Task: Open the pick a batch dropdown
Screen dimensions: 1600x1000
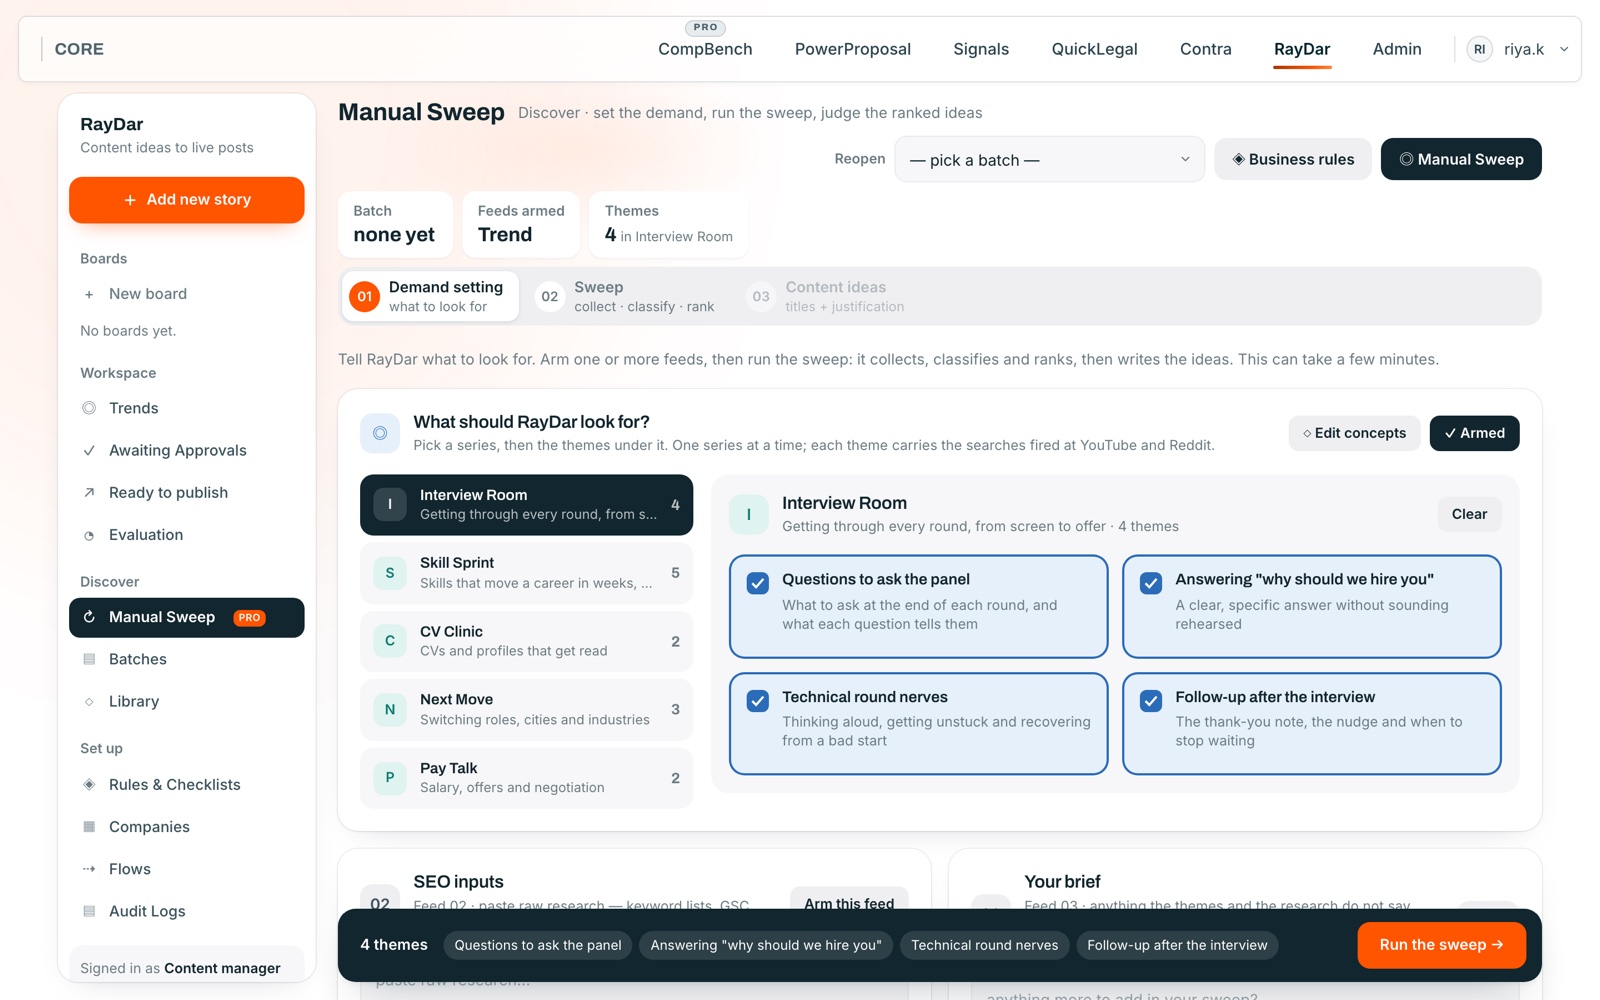Action: pyautogui.click(x=1049, y=159)
